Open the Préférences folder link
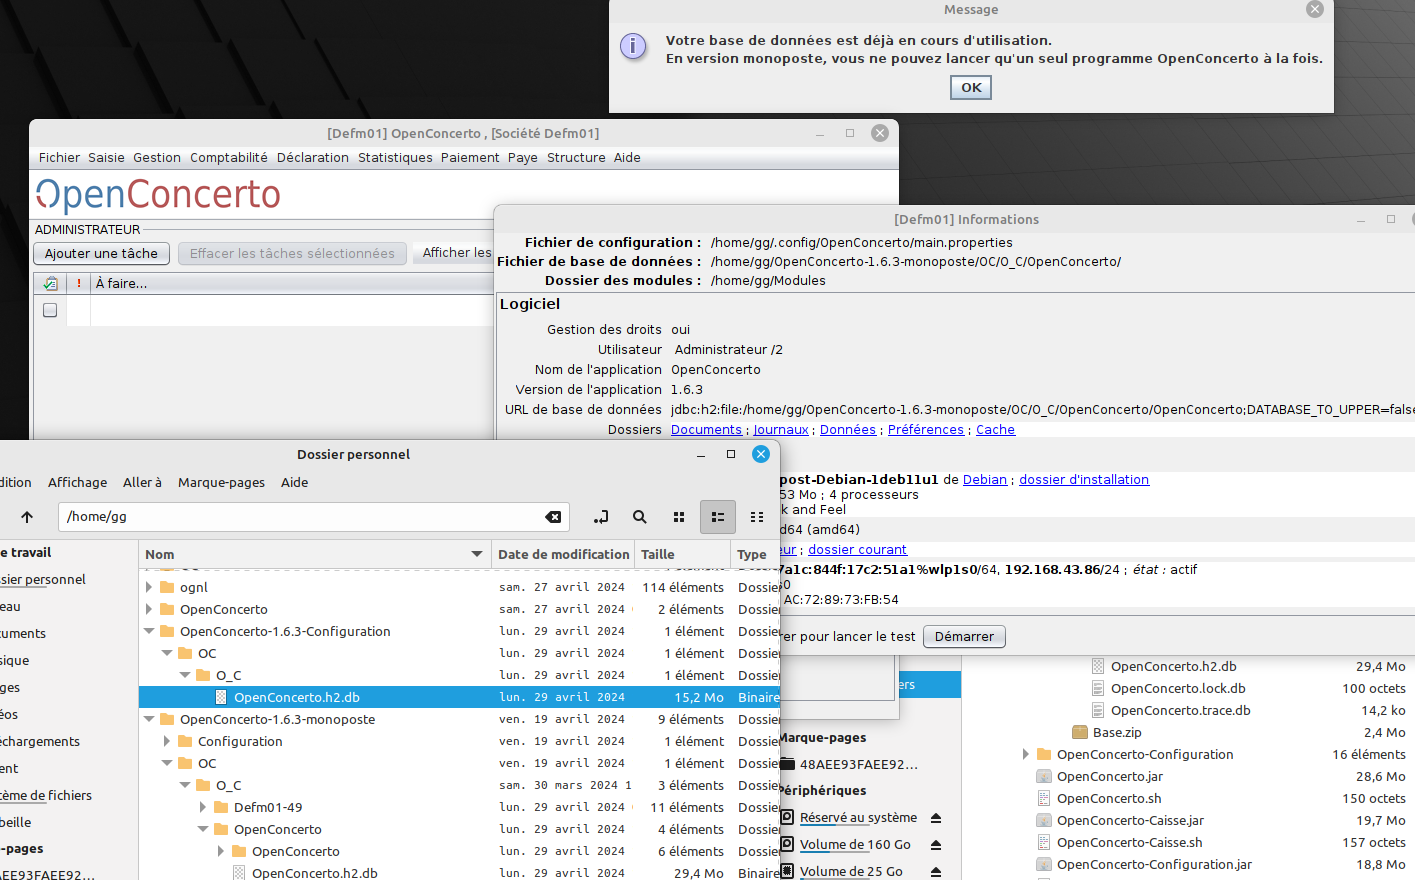The image size is (1415, 880). pos(925,430)
